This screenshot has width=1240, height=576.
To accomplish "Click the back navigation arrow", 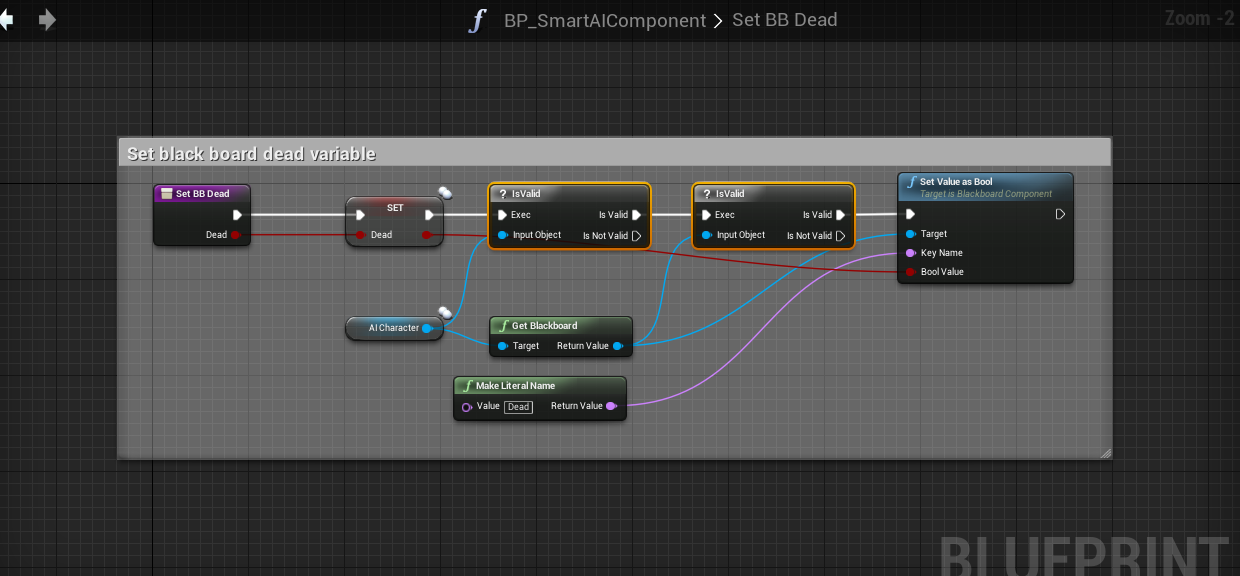I will 6,20.
